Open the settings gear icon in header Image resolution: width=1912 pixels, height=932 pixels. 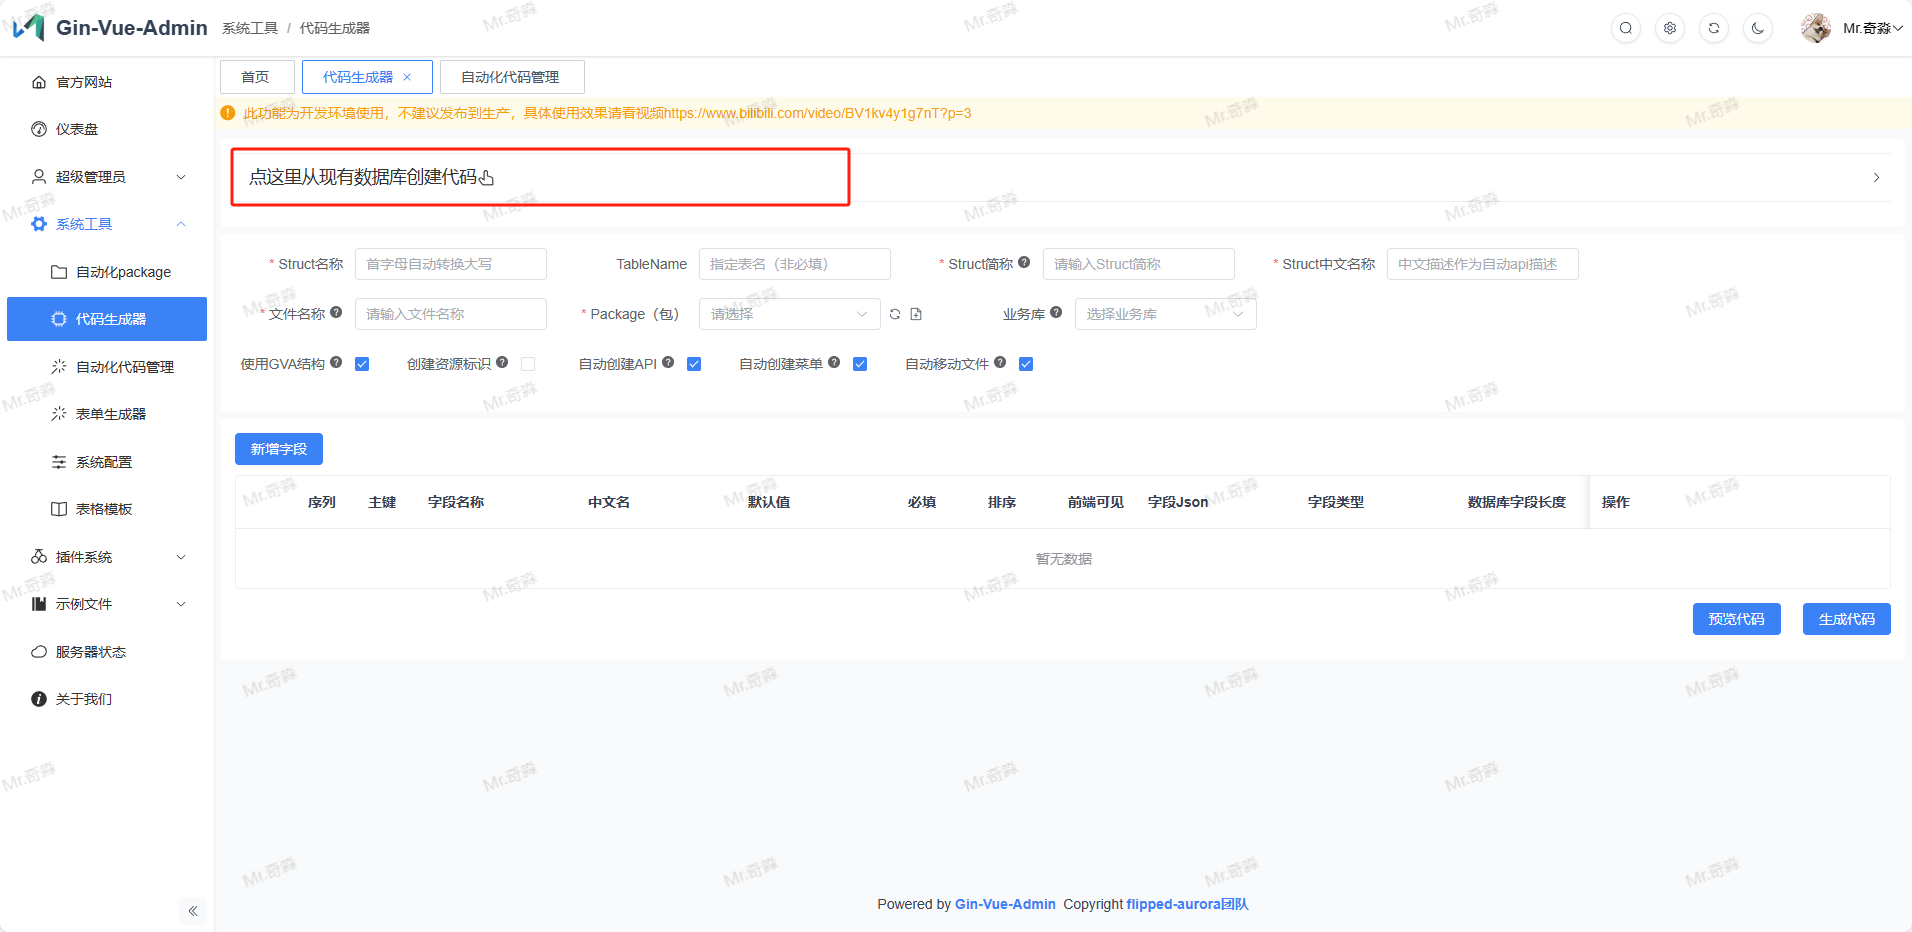point(1669,28)
